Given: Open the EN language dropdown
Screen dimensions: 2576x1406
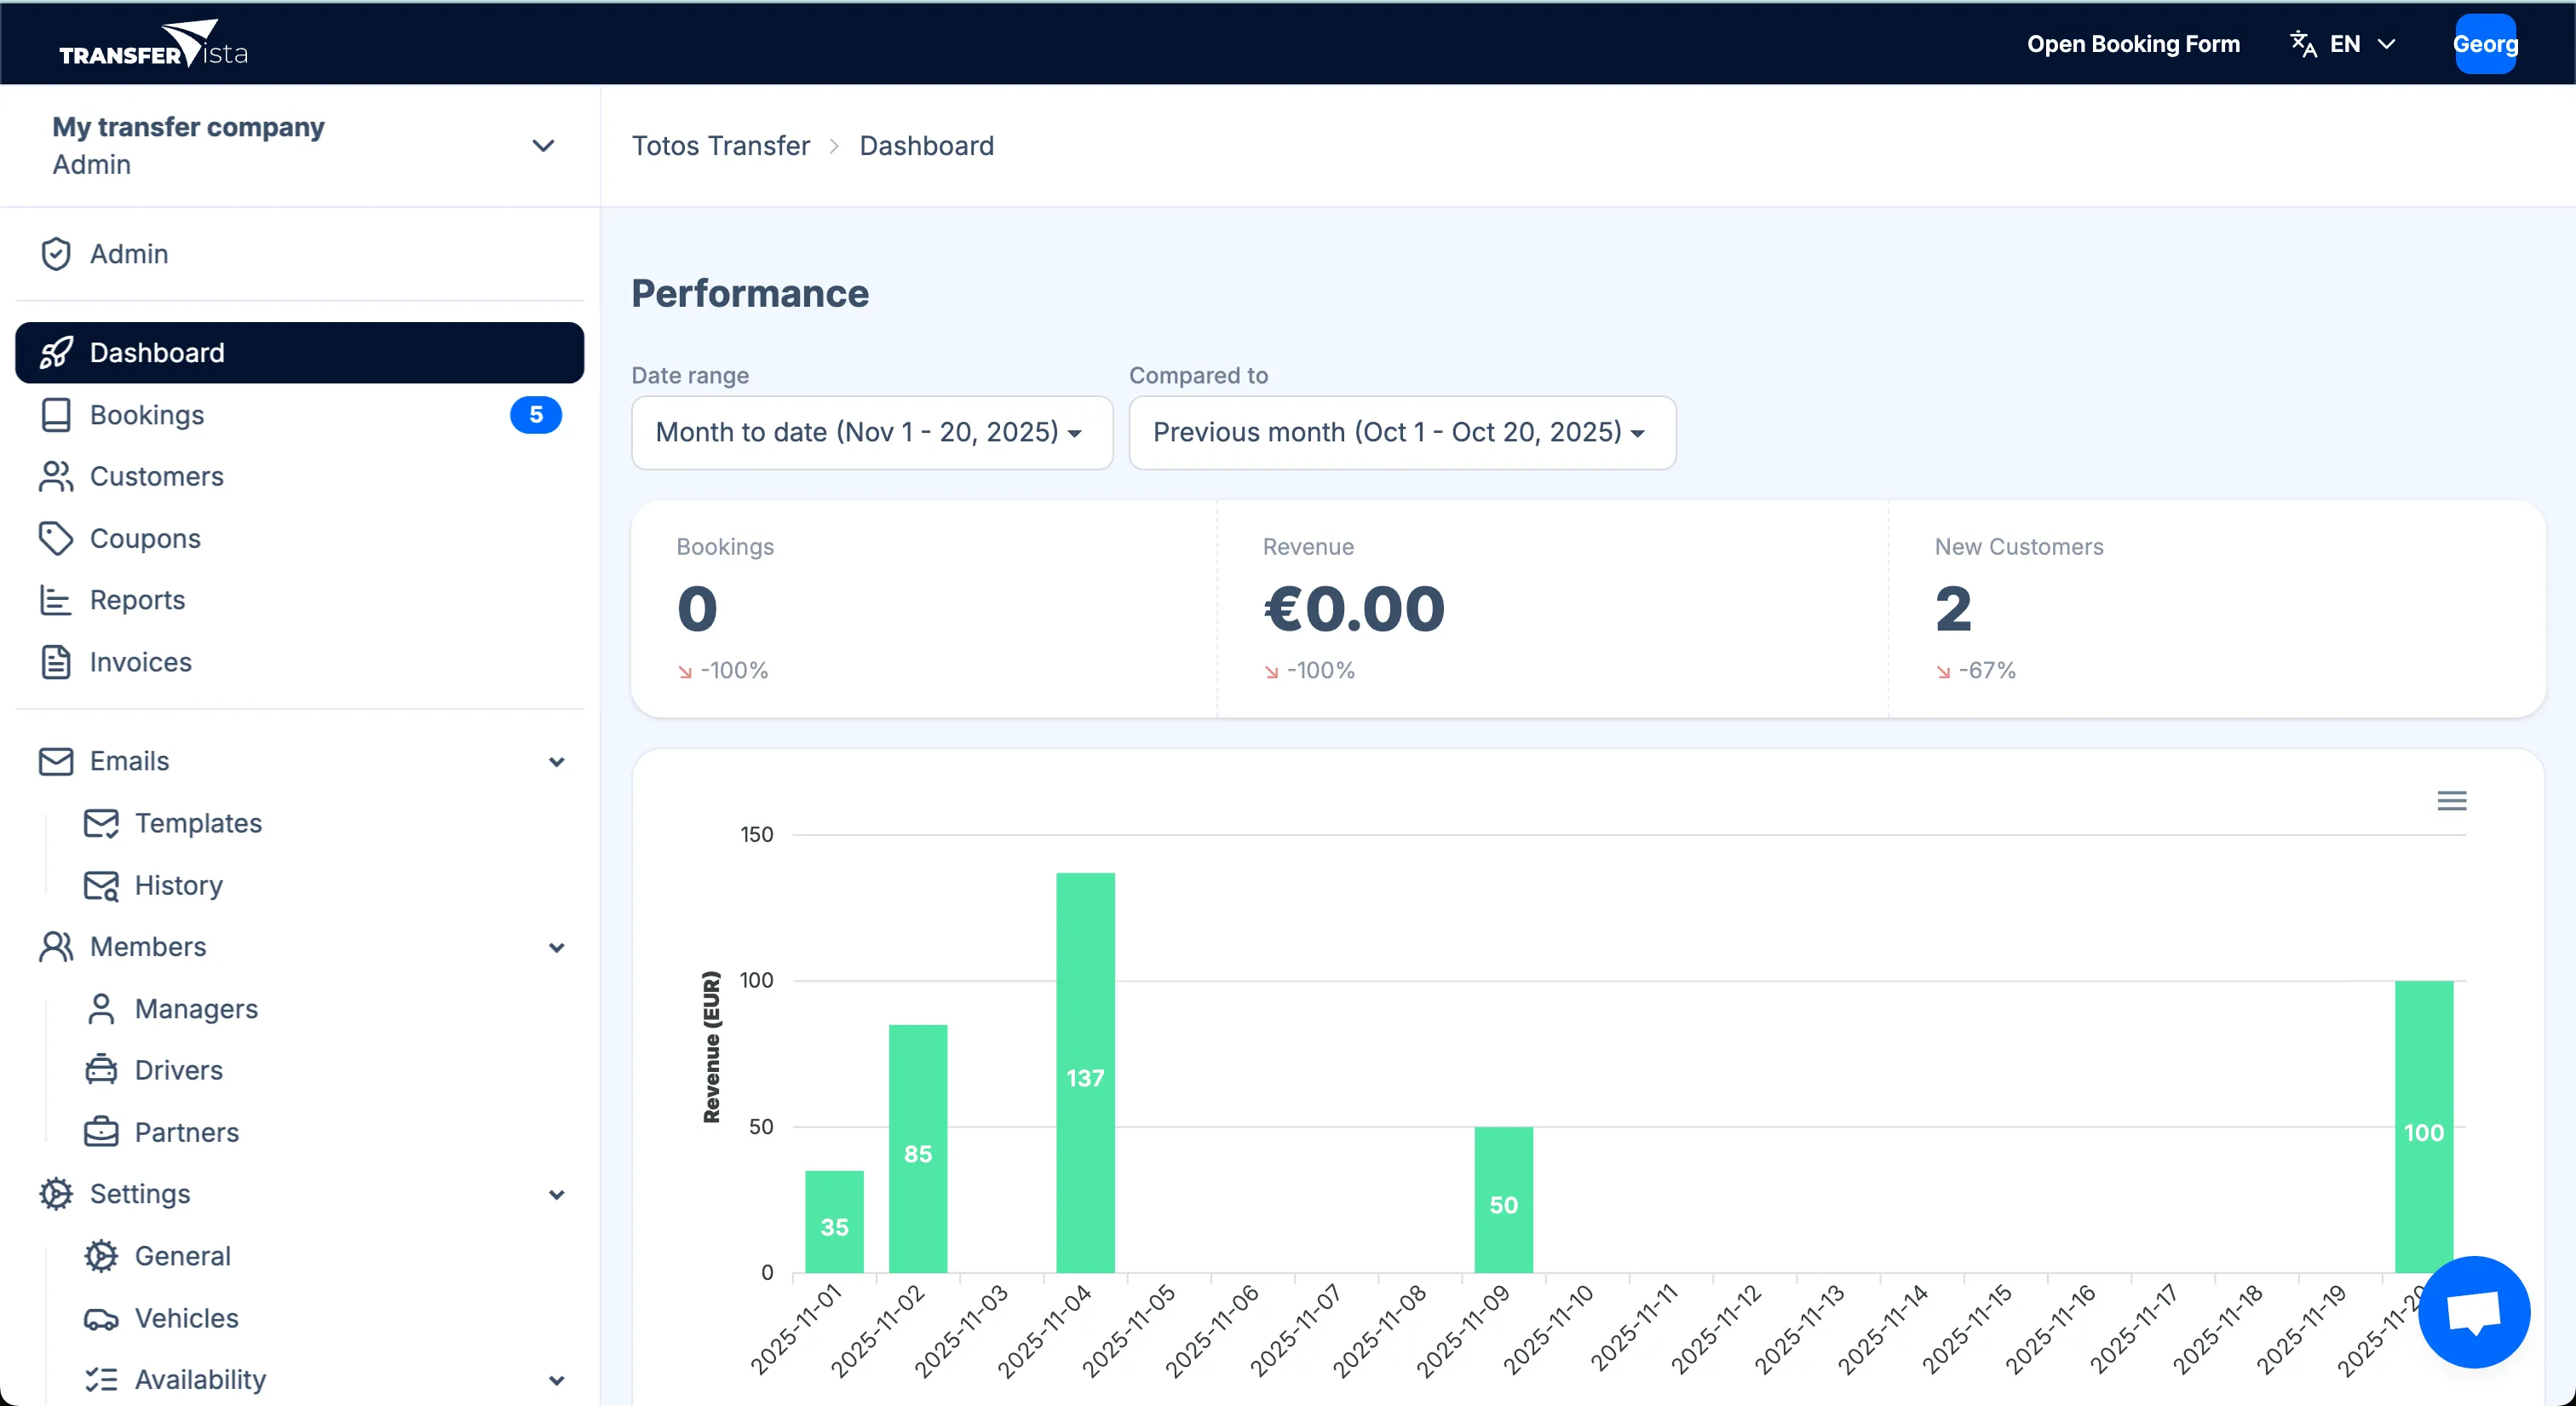Looking at the screenshot, I should tap(2344, 43).
